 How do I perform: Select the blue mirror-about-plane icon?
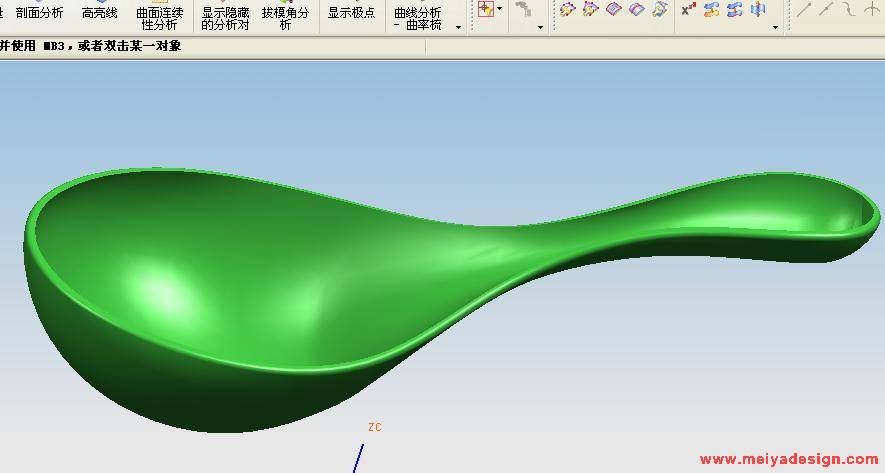coord(758,9)
